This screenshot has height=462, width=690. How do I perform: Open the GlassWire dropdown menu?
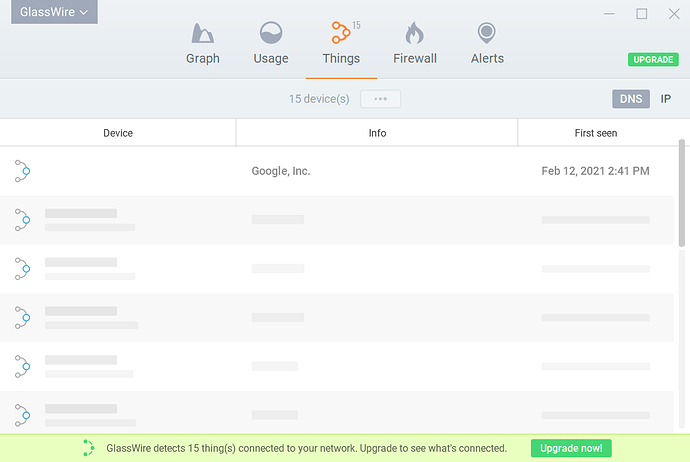[x=54, y=12]
